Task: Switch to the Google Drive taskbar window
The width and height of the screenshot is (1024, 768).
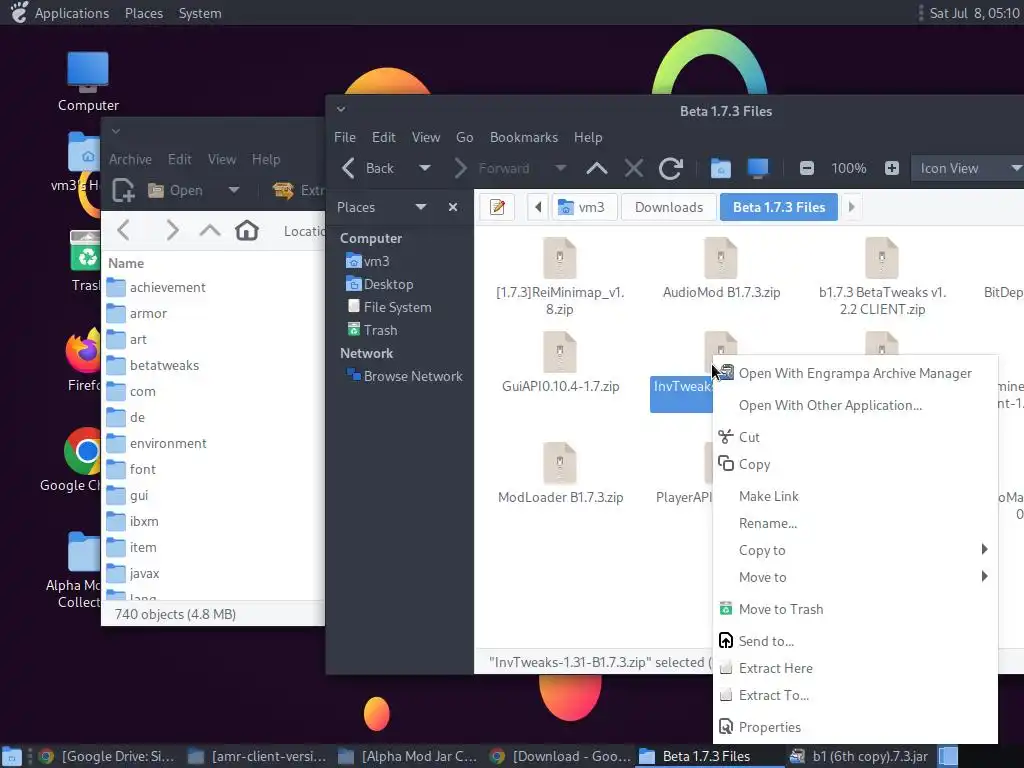Action: click(x=106, y=756)
